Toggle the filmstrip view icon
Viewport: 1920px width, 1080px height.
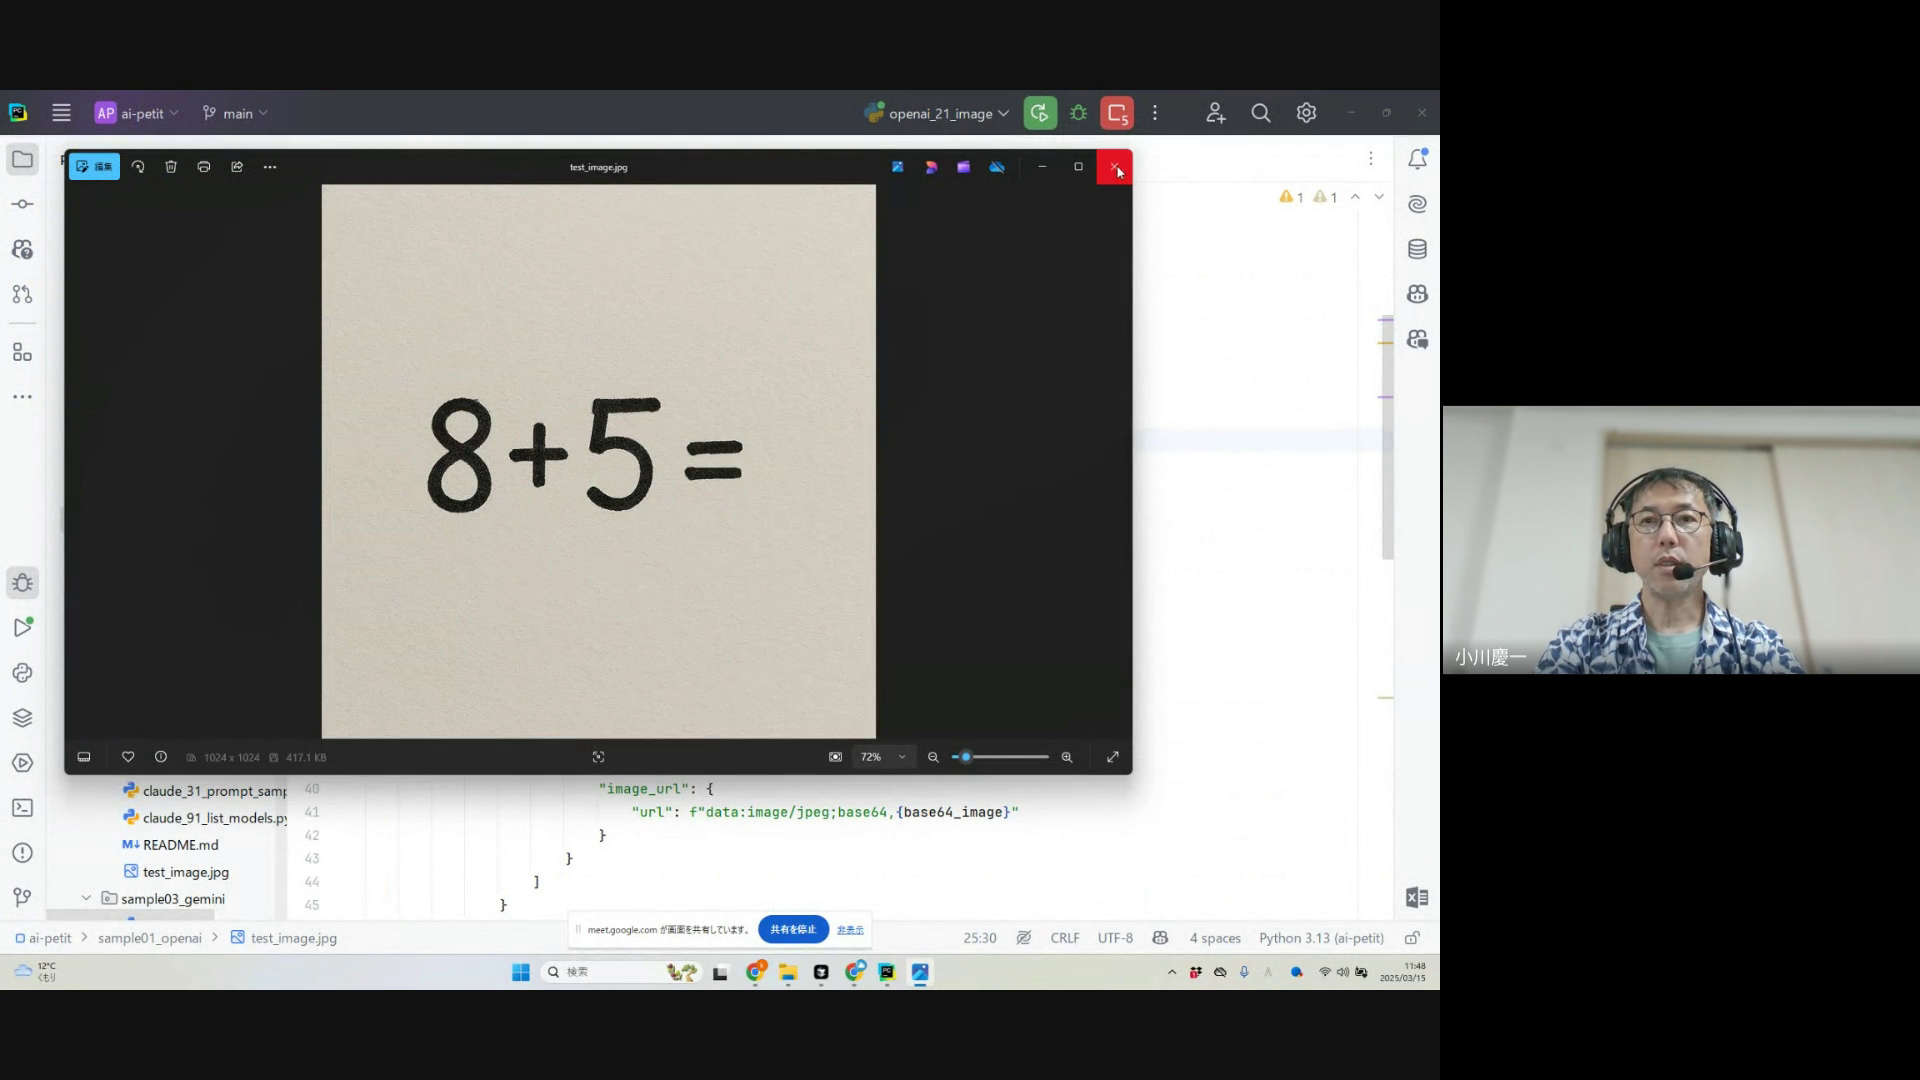(84, 757)
